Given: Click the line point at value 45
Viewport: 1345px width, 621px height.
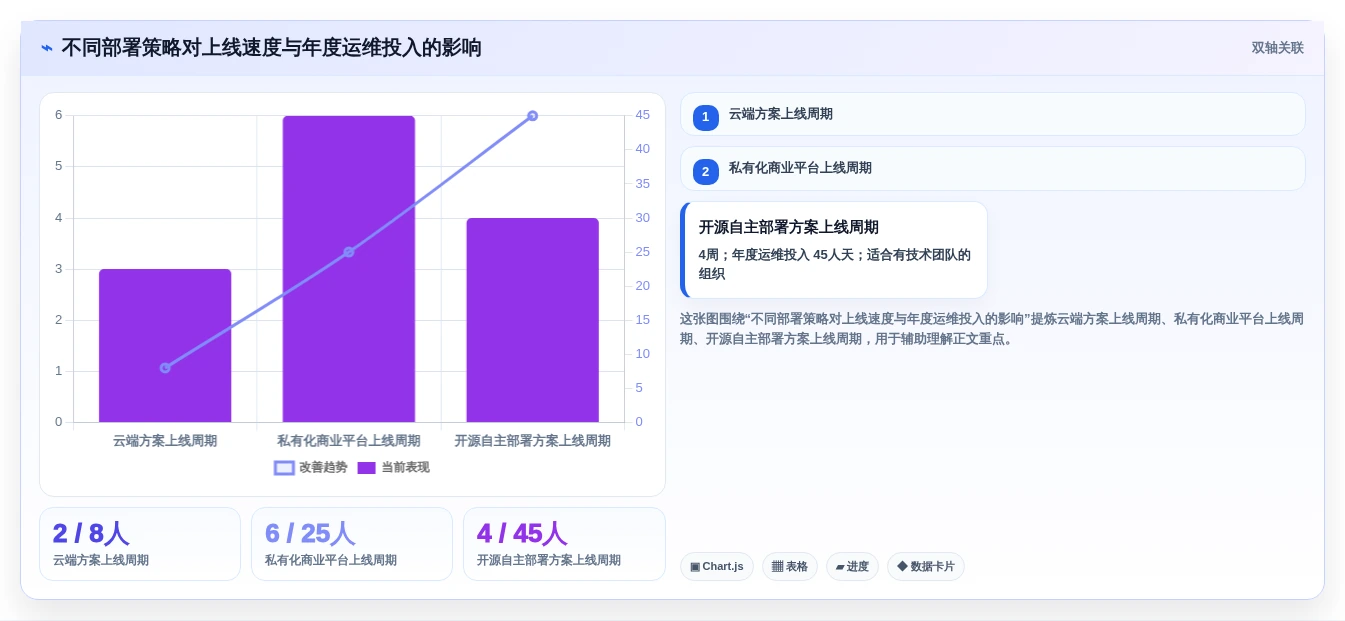Looking at the screenshot, I should pos(532,116).
